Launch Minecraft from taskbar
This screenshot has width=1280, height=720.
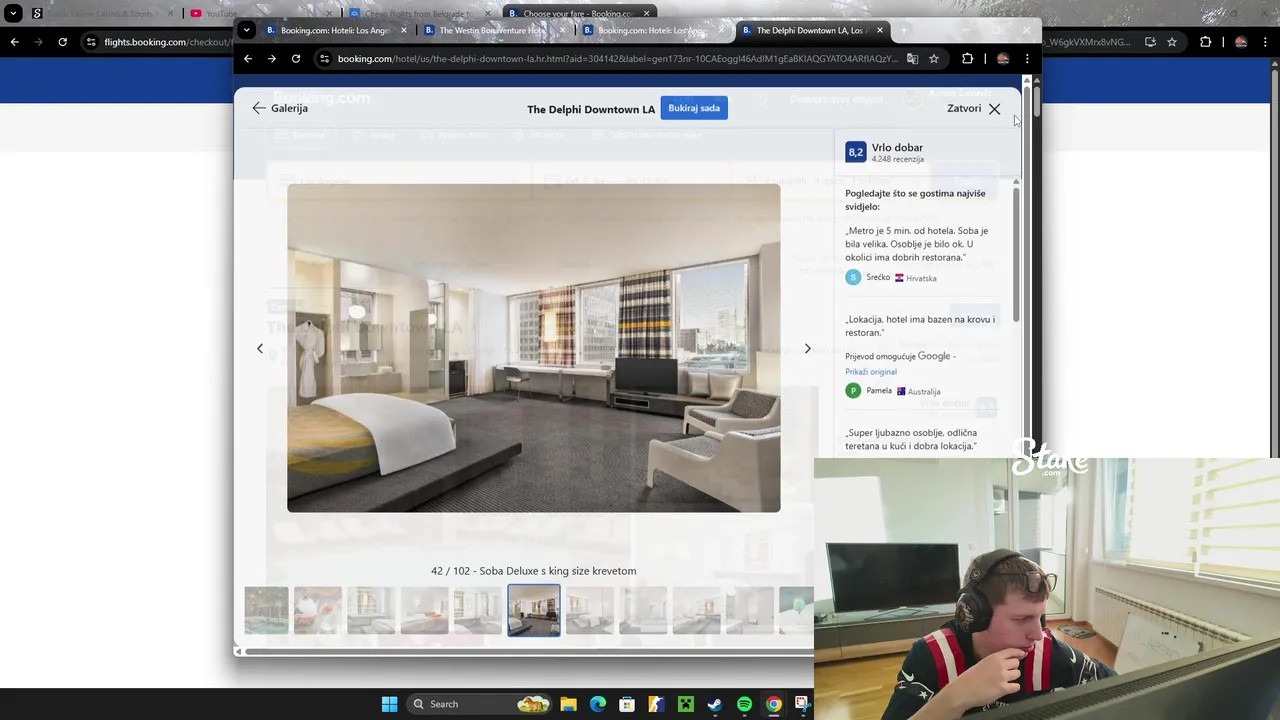[x=685, y=704]
